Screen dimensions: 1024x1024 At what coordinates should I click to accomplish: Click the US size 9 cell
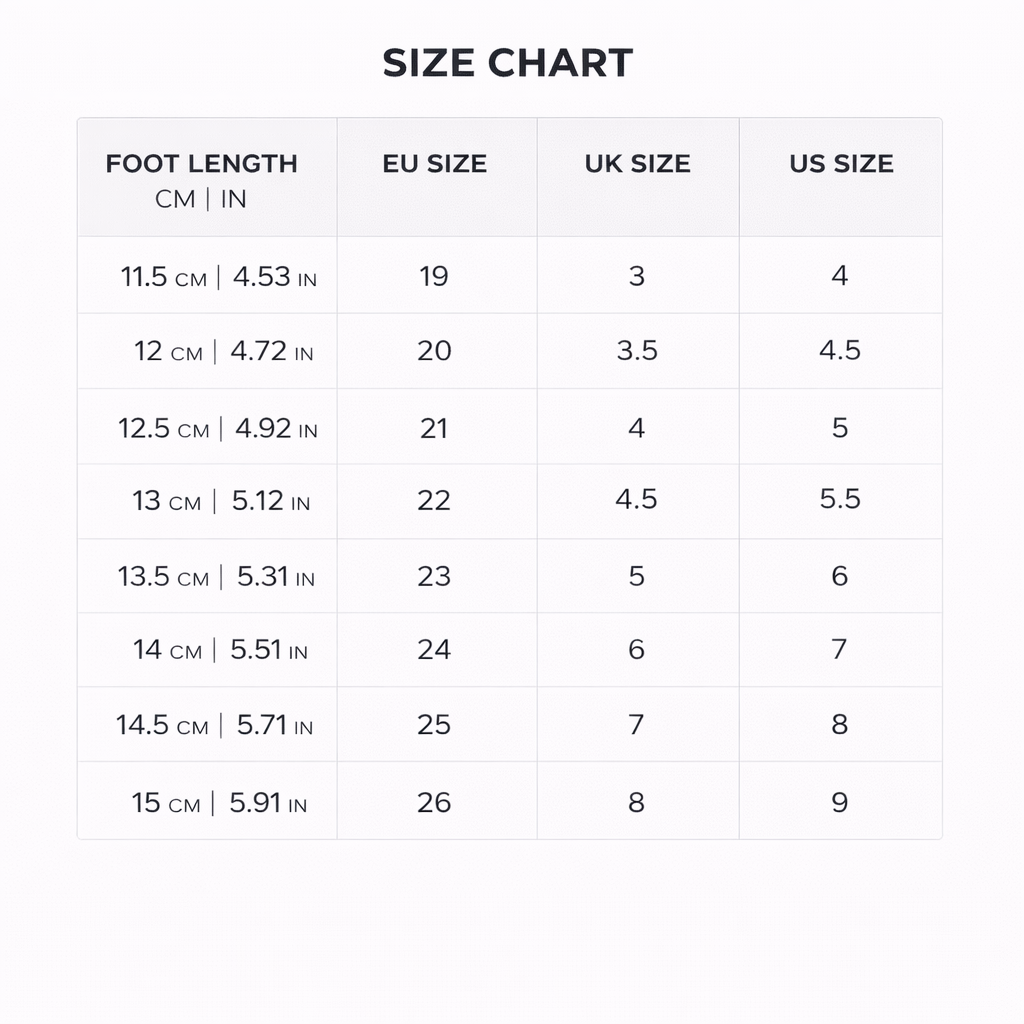point(840,801)
